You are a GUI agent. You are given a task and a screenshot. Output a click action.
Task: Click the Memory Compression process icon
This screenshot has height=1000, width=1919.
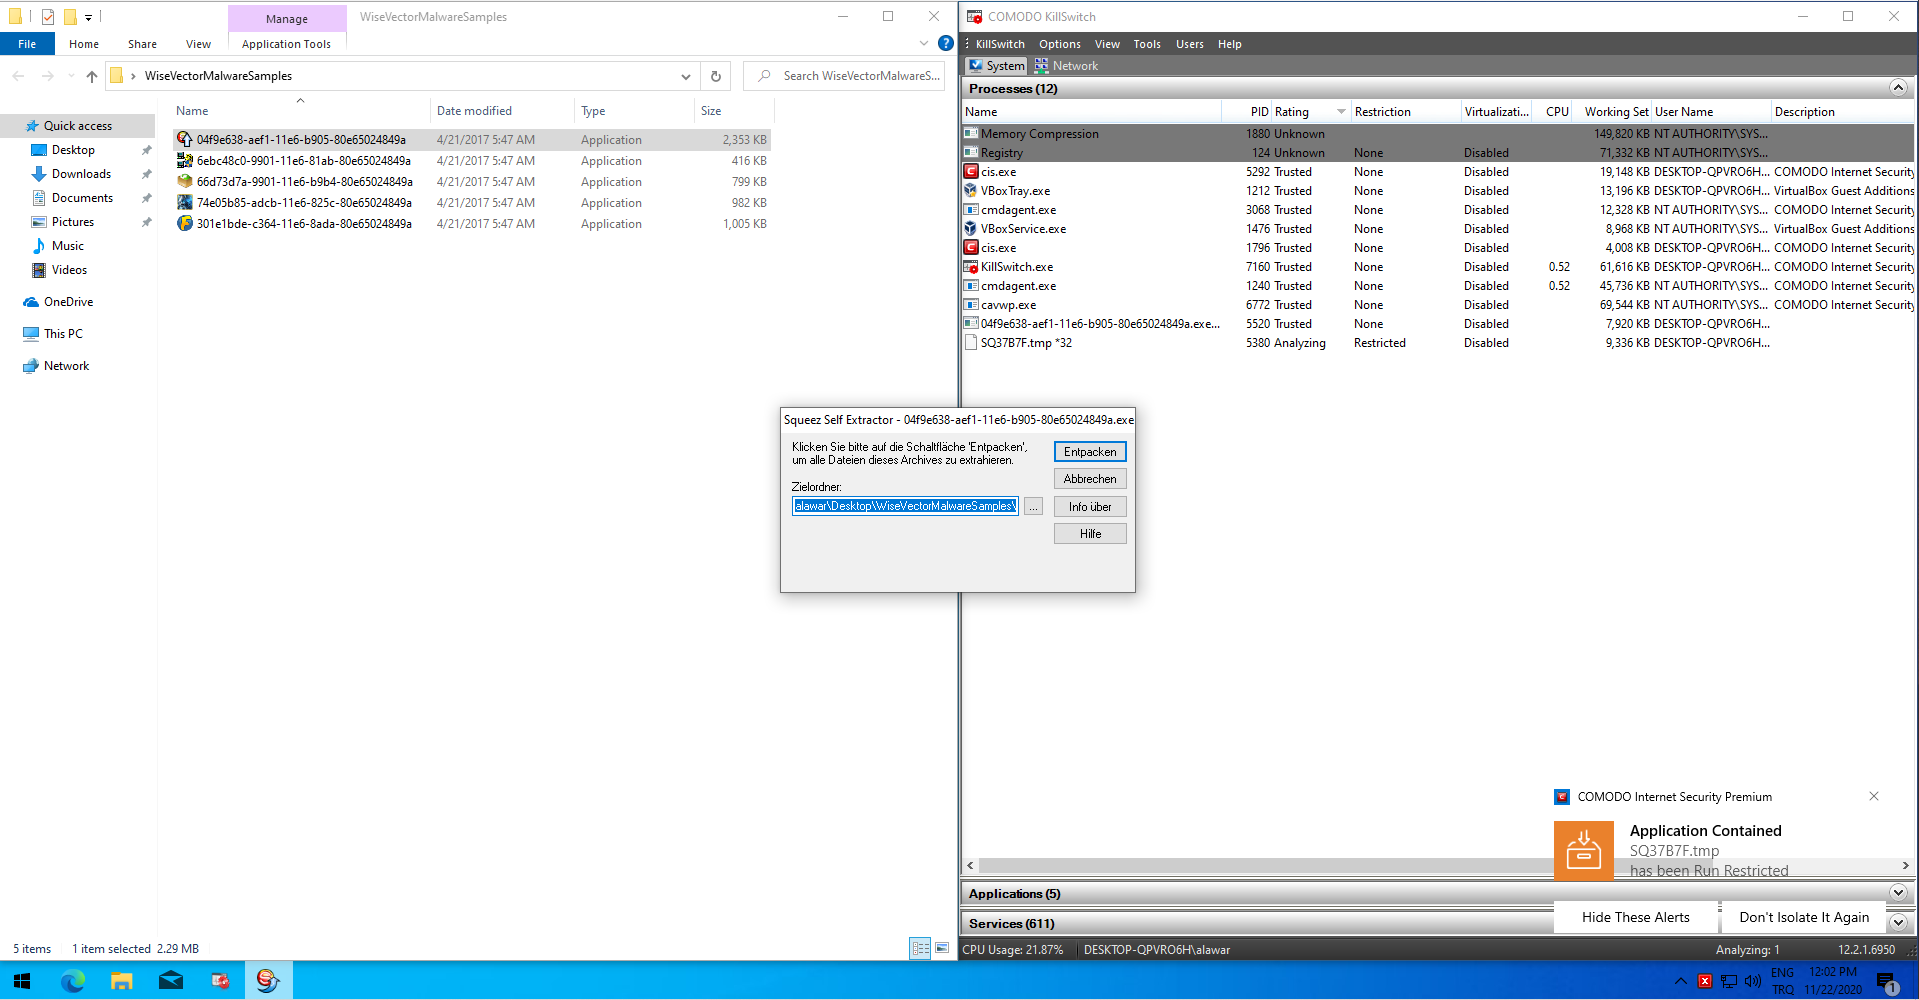[x=970, y=134]
